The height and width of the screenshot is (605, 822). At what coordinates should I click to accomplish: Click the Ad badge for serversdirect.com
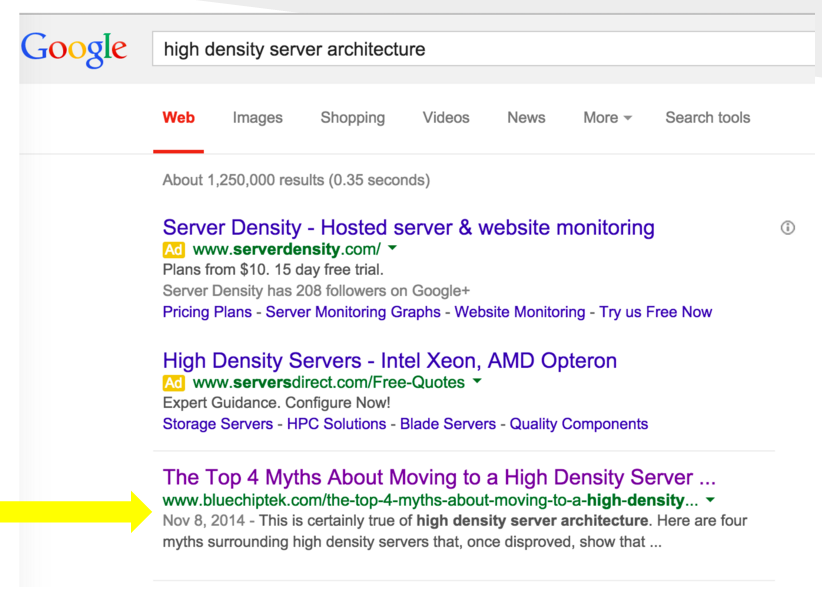point(174,383)
